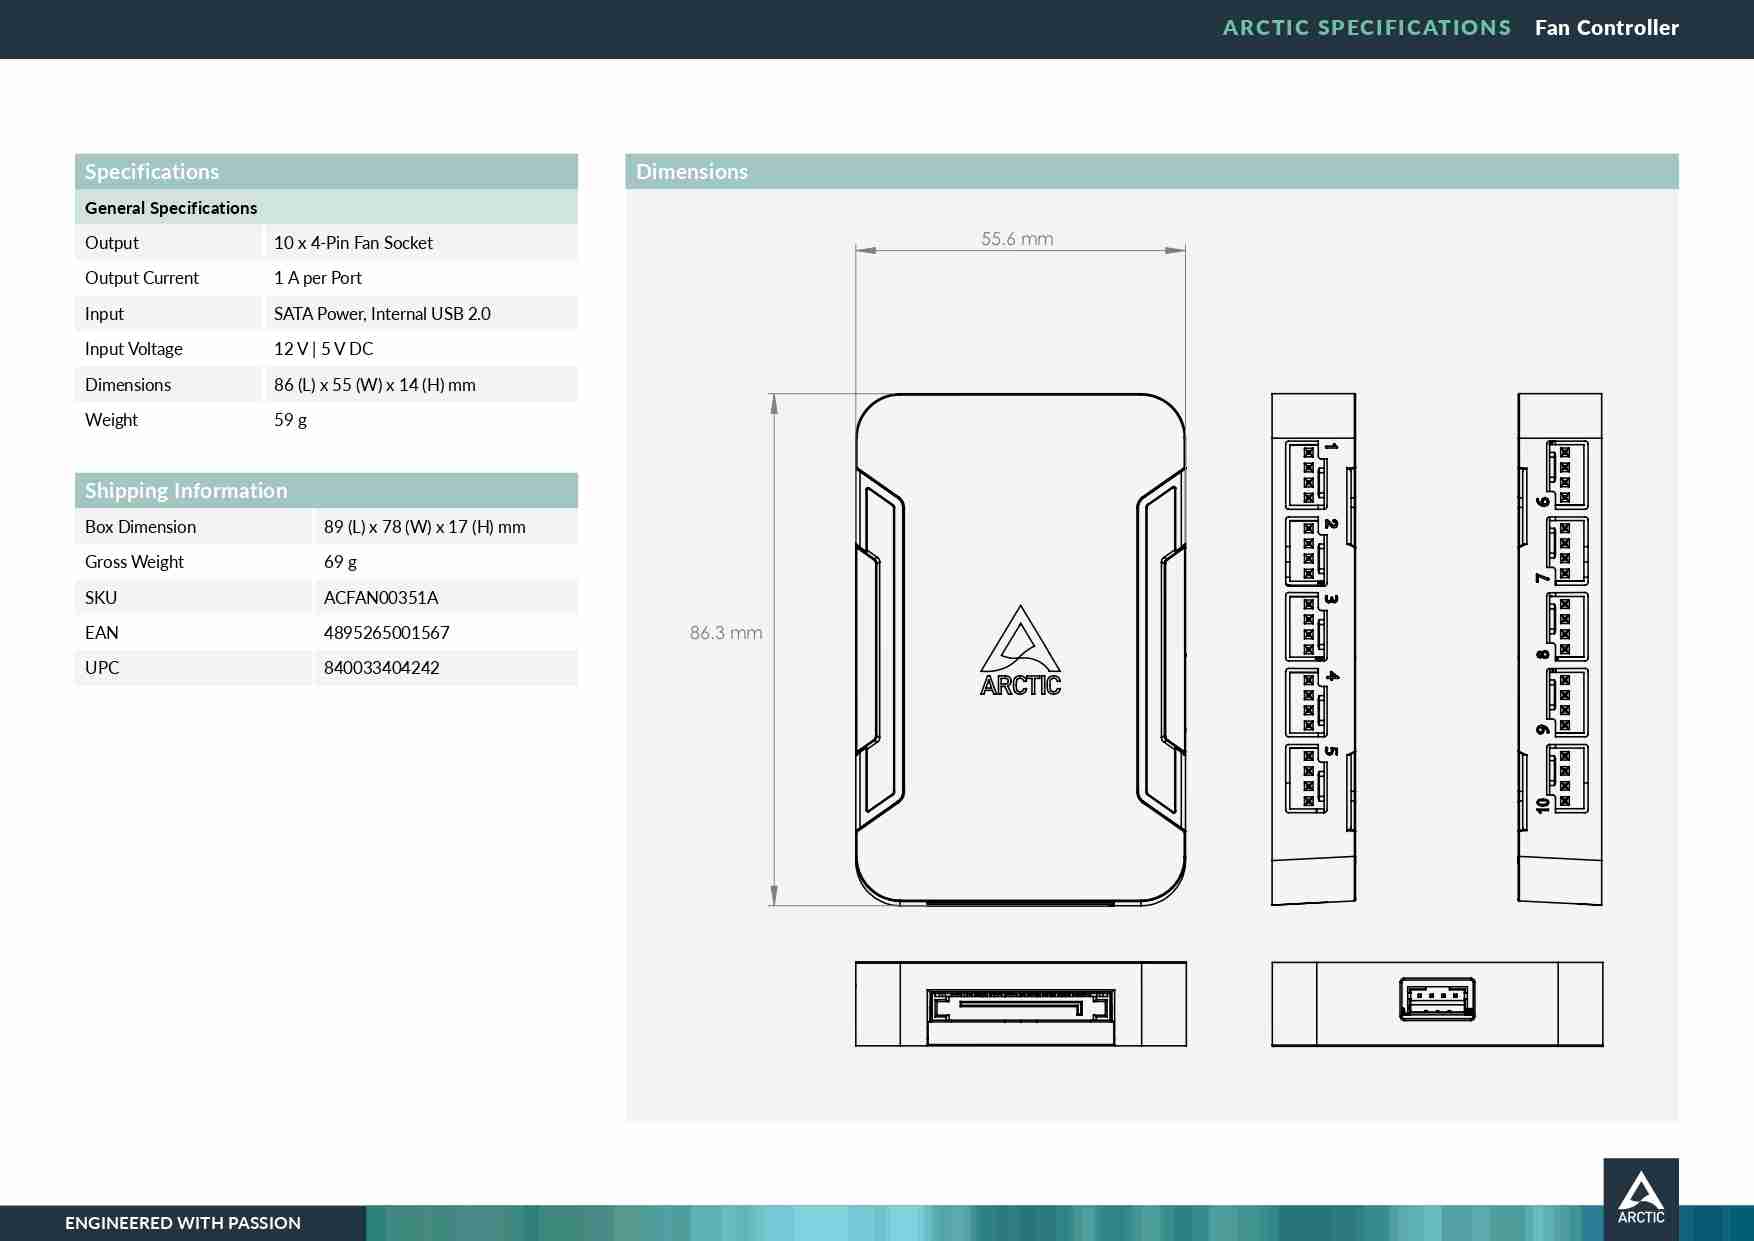Click fan socket number 6 in the side view
This screenshot has height=1241, width=1754.
1567,475
